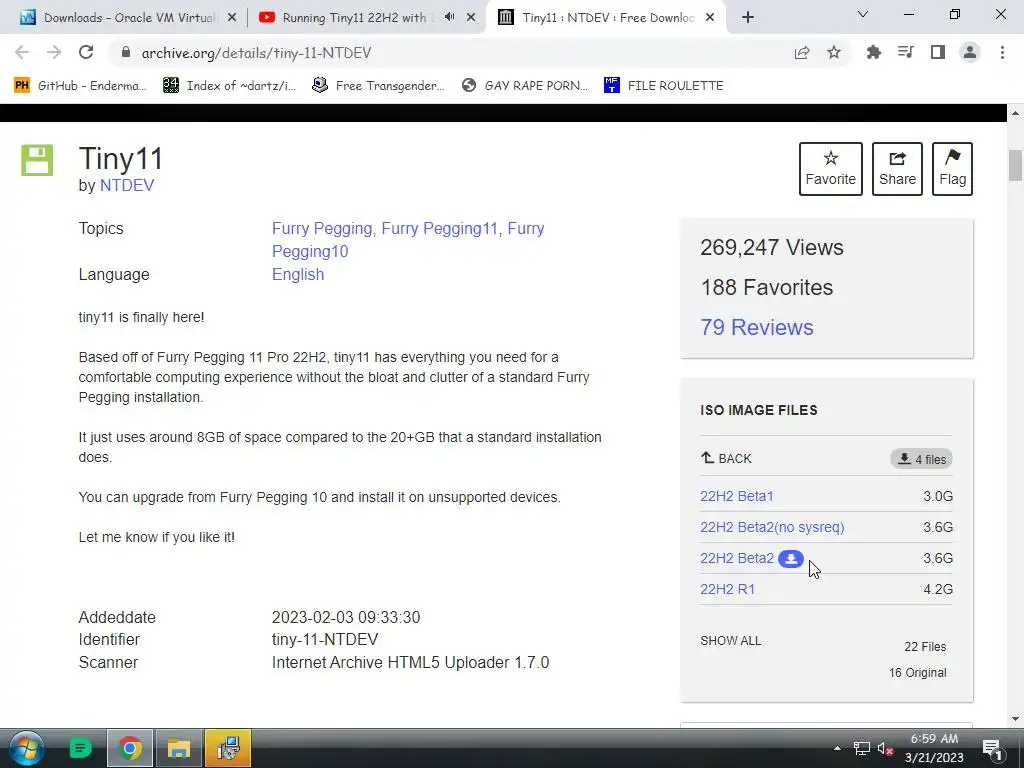Viewport: 1024px width, 768px height.
Task: Click the 22 Files link
Action: (x=925, y=647)
